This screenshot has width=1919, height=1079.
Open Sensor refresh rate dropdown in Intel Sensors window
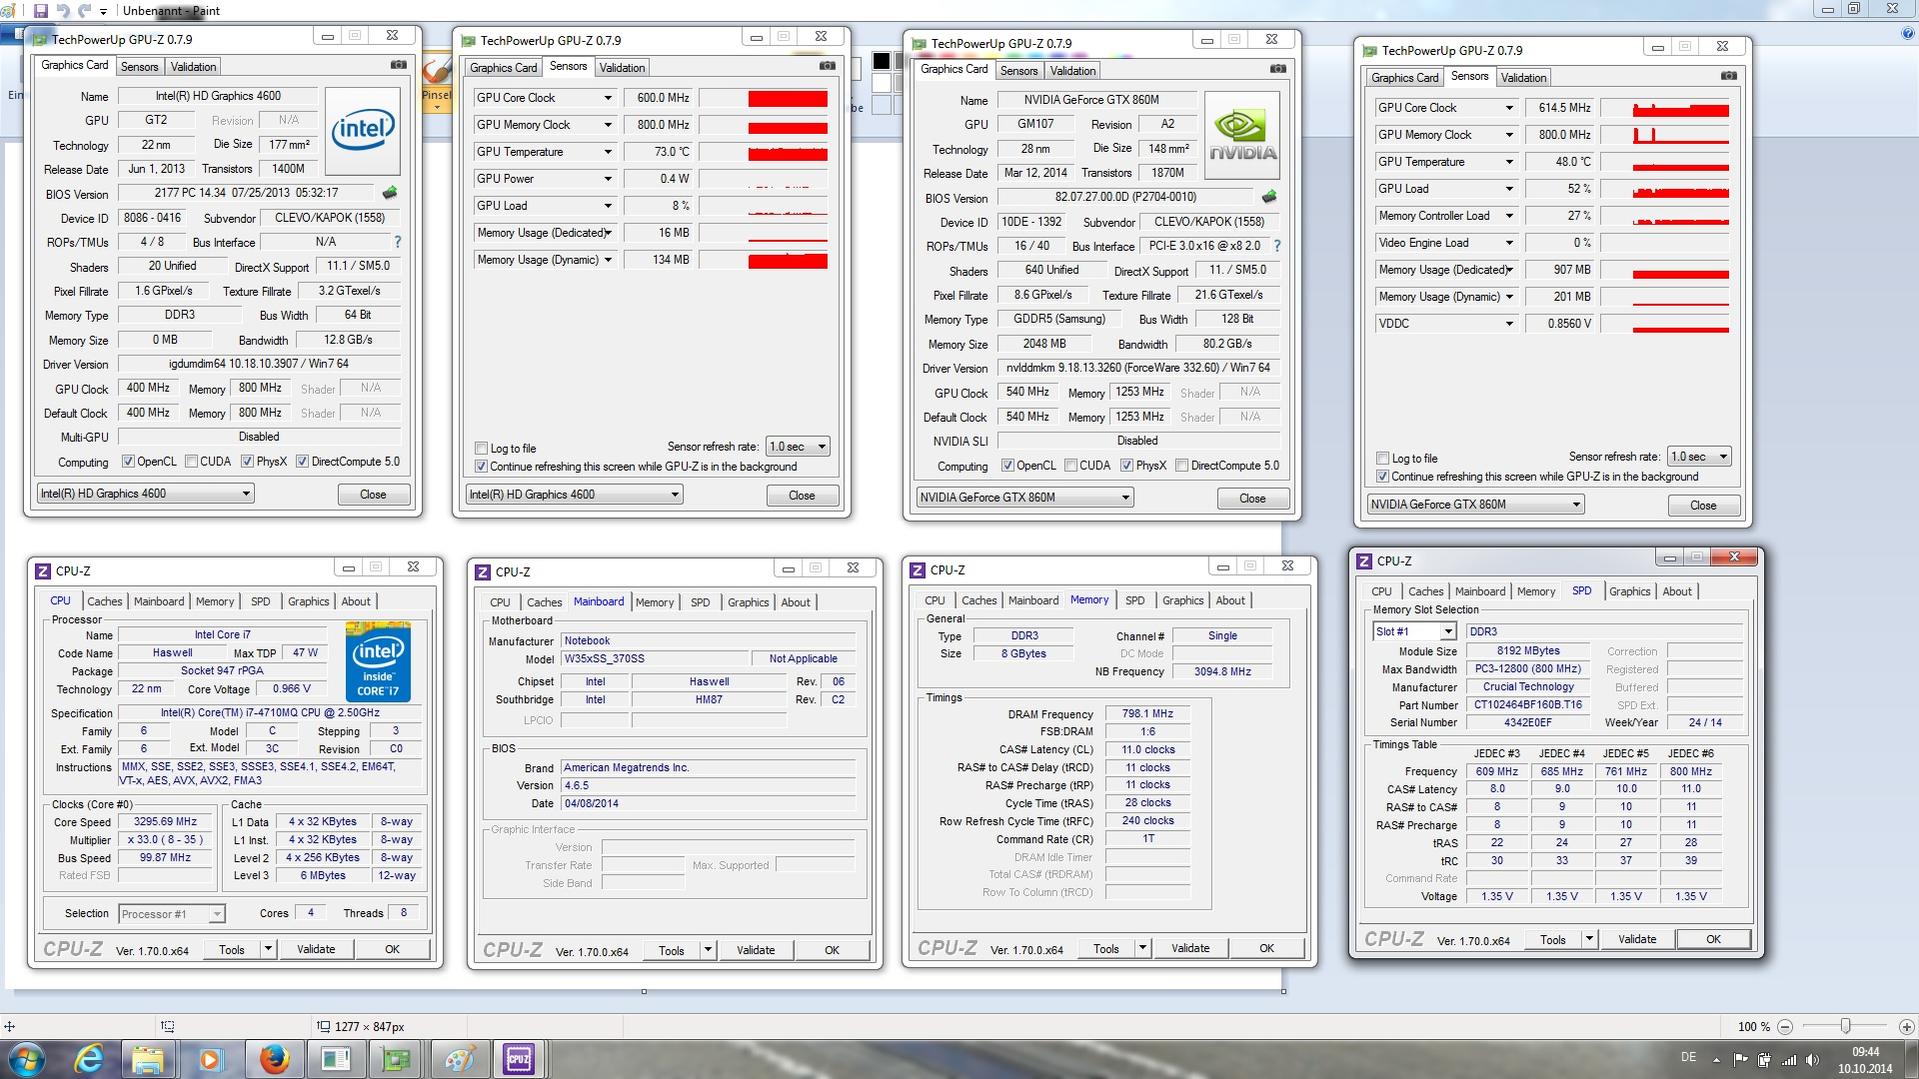coord(798,446)
